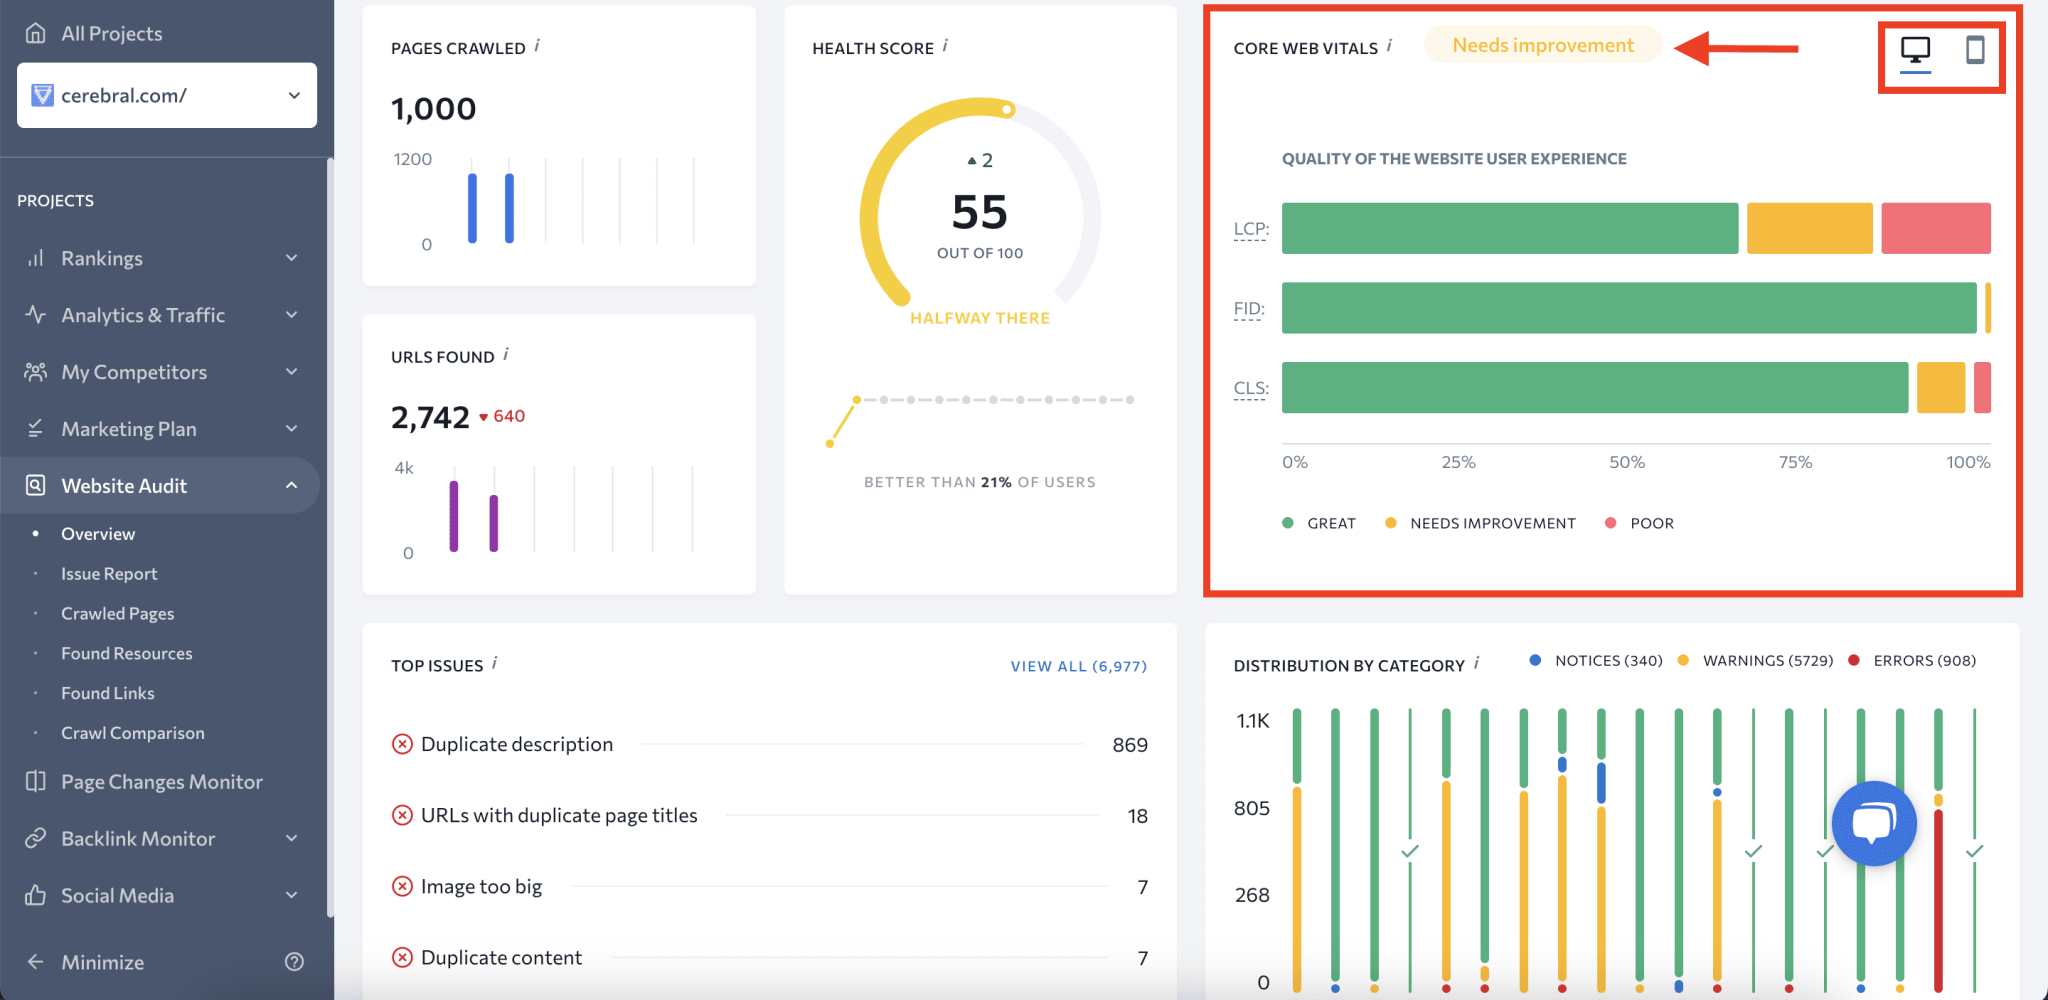Open the Page Changes Monitor icon
The image size is (2048, 1000).
pos(36,781)
